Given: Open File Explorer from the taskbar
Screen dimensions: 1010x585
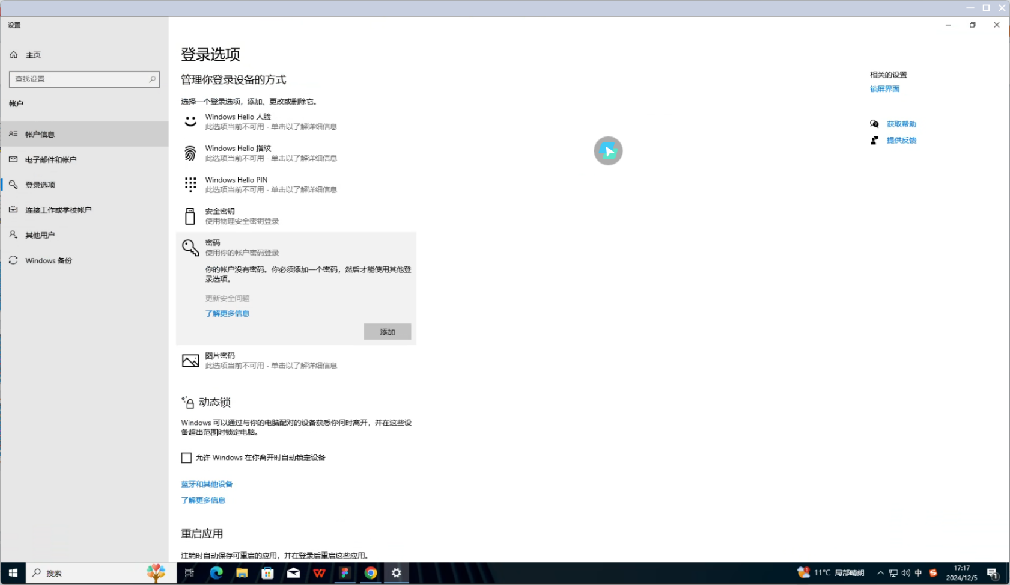Looking at the screenshot, I should [242, 573].
